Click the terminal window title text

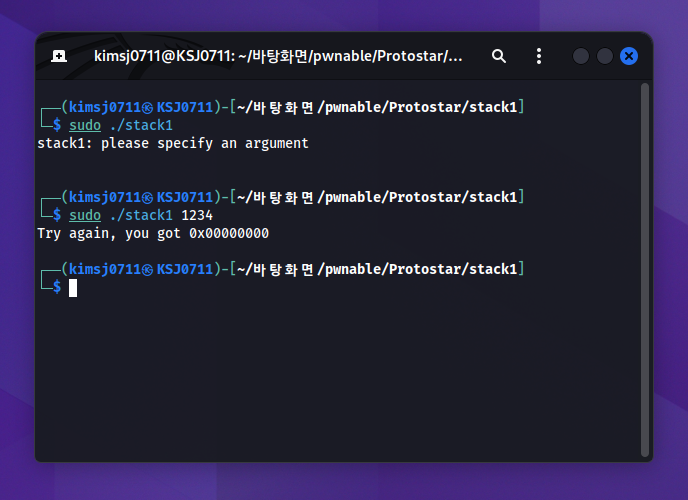tap(278, 56)
